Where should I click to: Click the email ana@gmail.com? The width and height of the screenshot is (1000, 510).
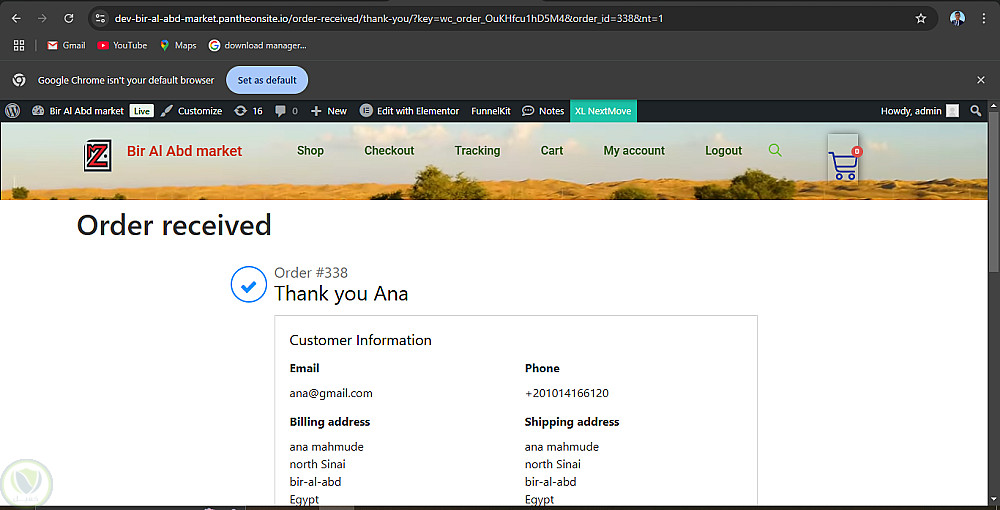click(331, 393)
